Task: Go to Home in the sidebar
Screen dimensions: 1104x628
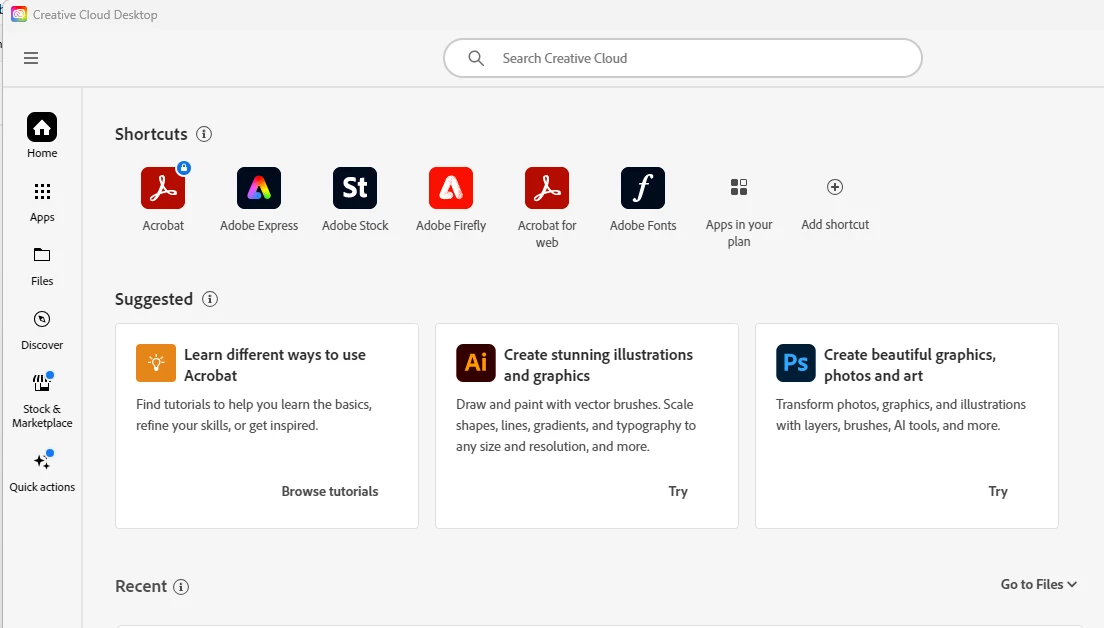Action: coord(42,136)
